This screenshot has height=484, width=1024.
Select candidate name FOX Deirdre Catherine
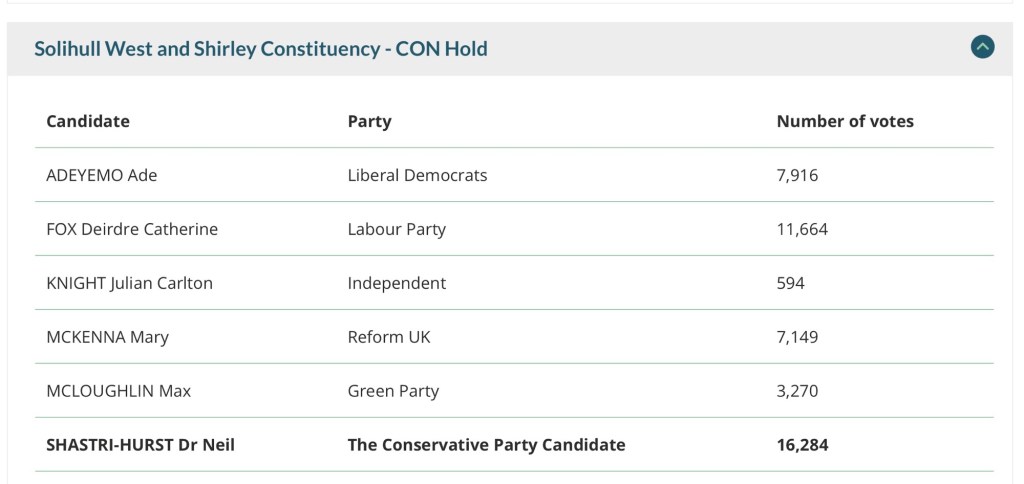132,229
